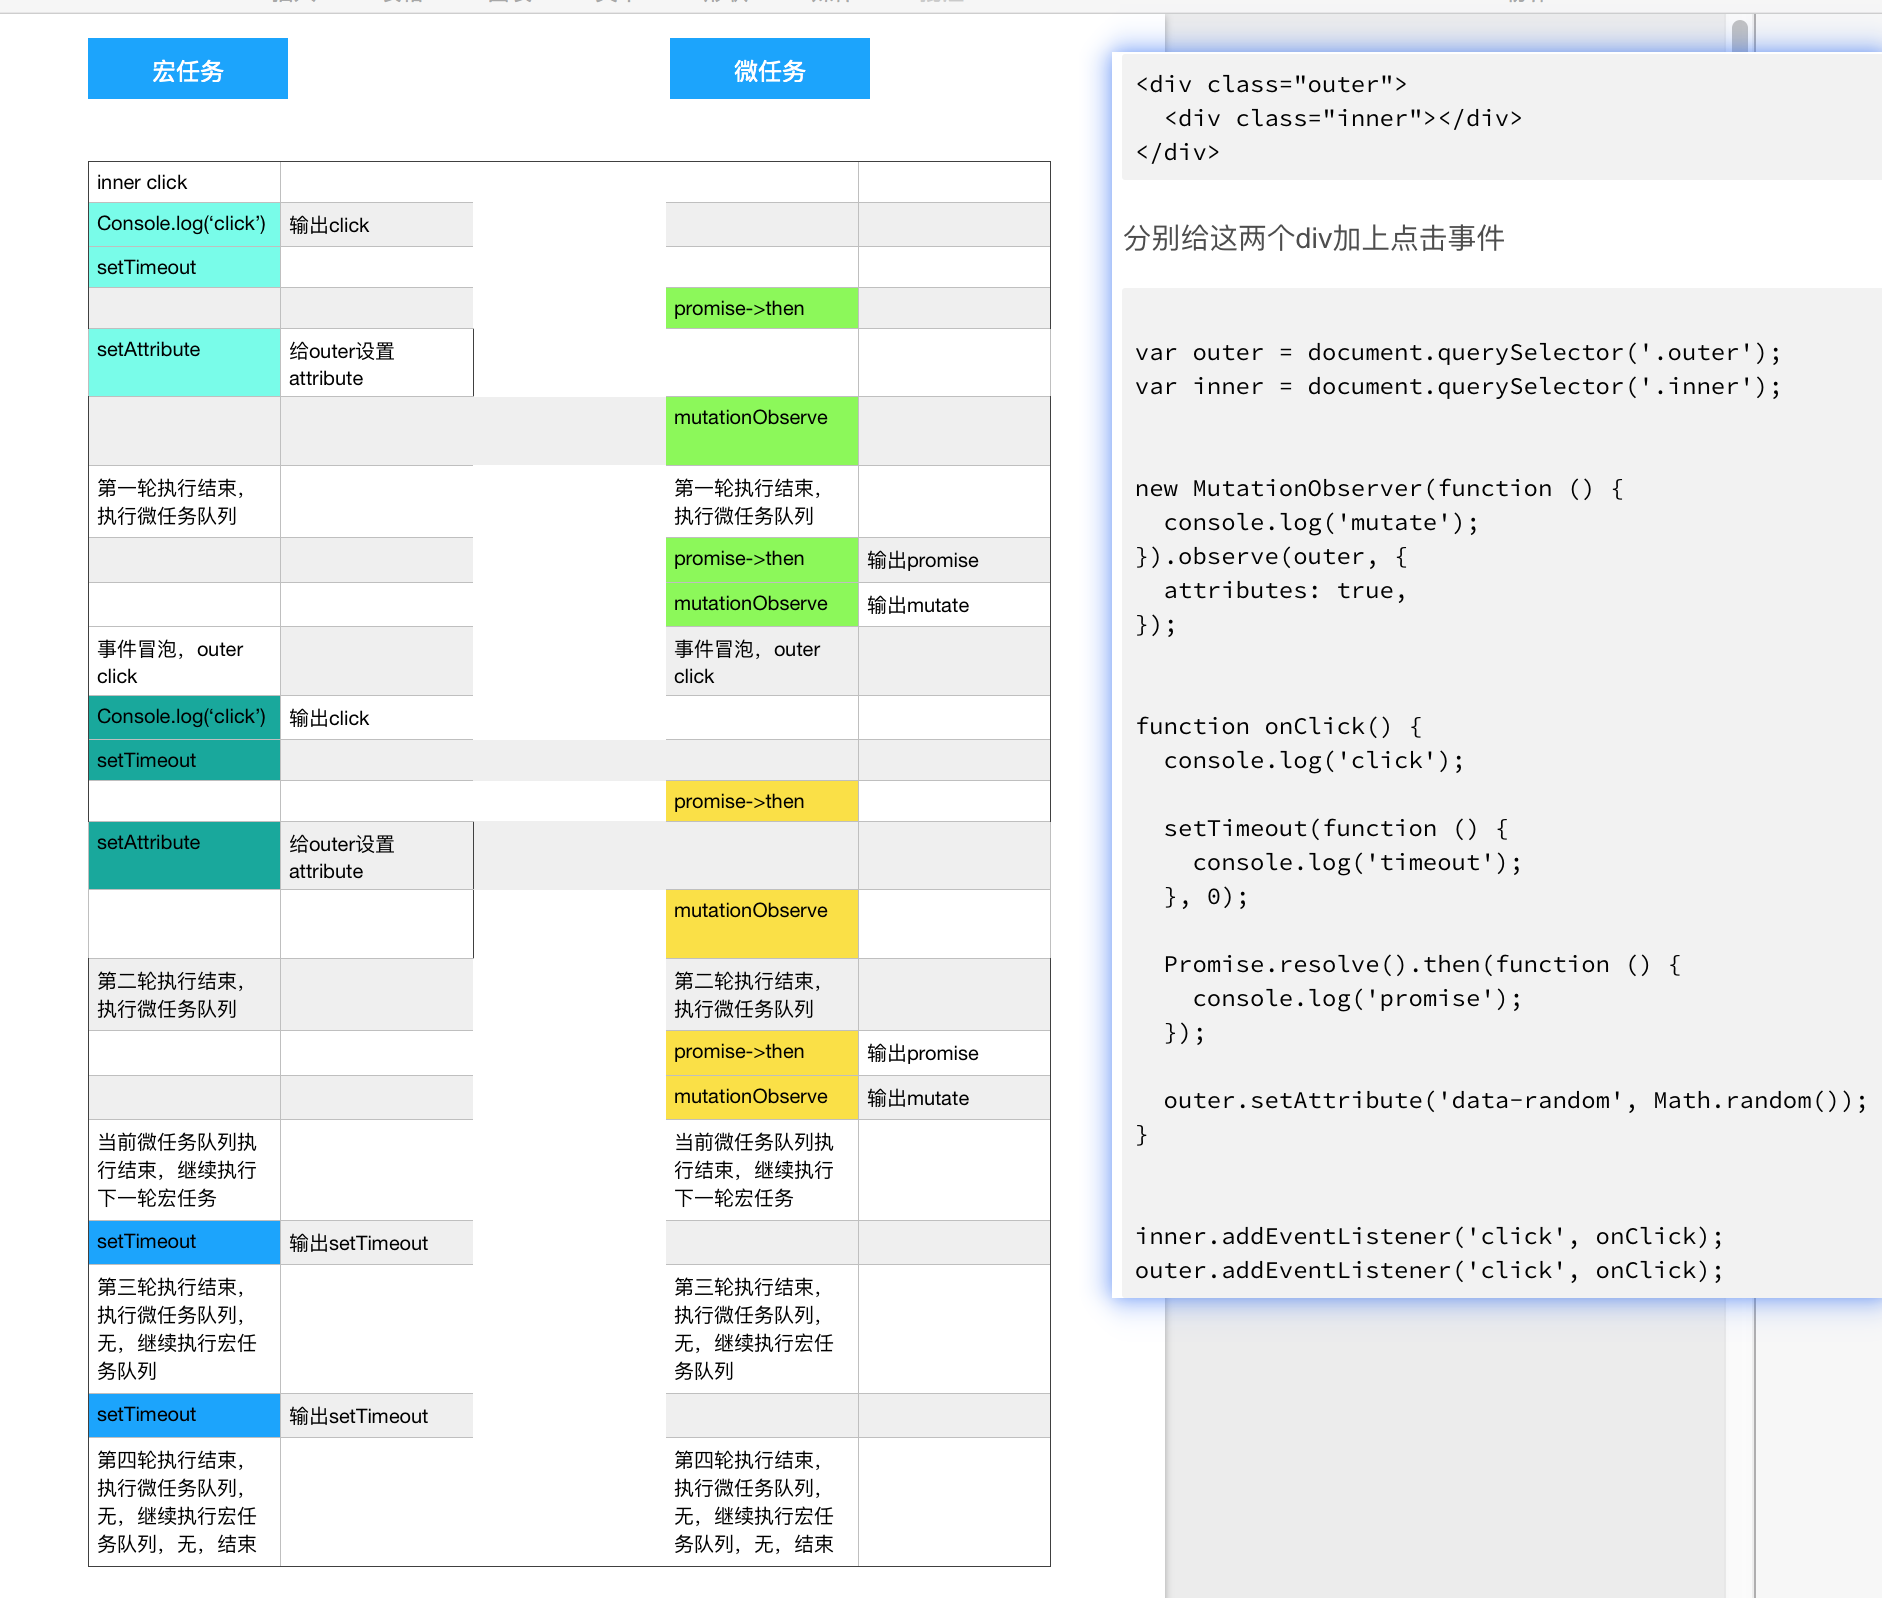Select the dark teal Console.log('click') cell
Screen dimensions: 1882x1598
[x=185, y=717]
